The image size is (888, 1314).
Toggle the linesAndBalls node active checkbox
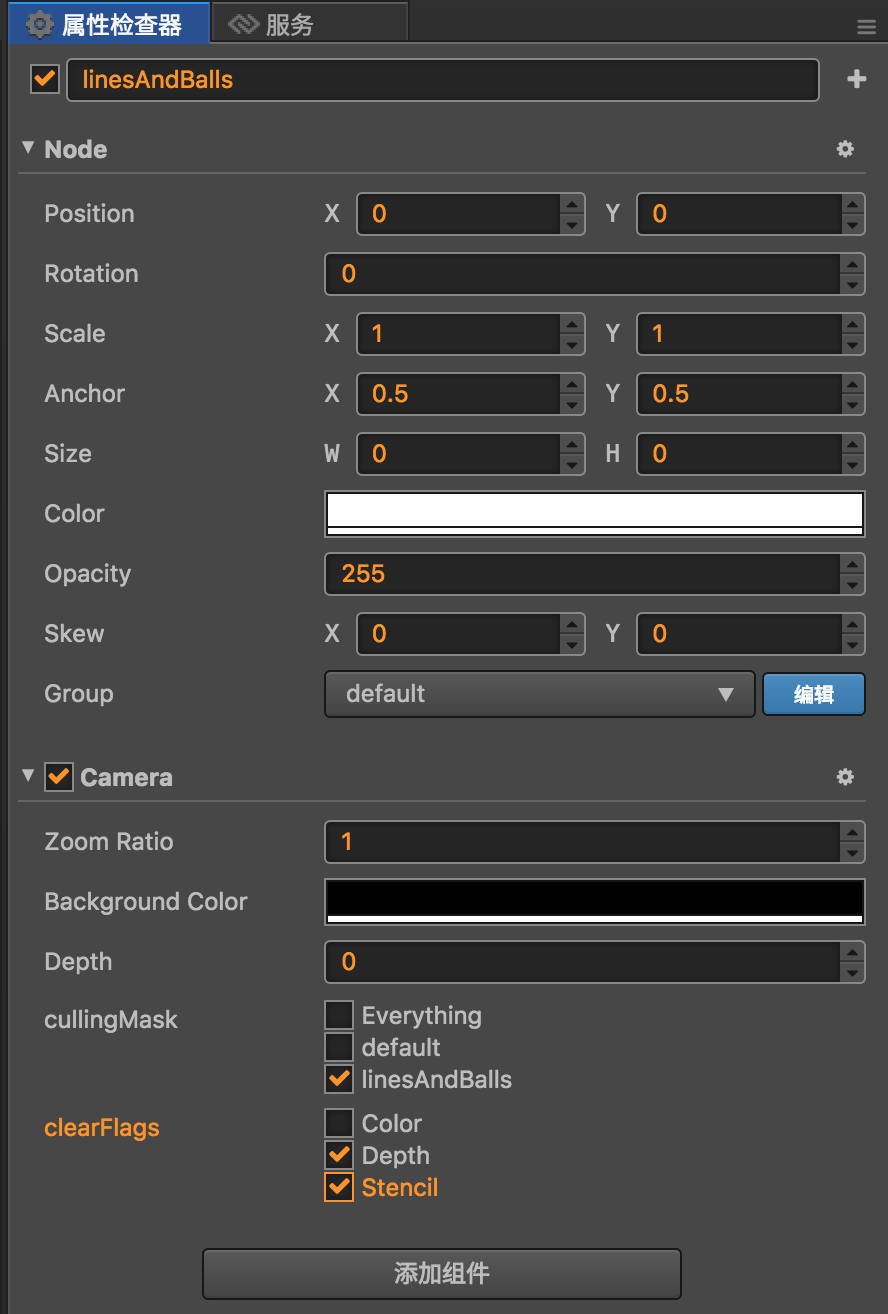tap(45, 79)
